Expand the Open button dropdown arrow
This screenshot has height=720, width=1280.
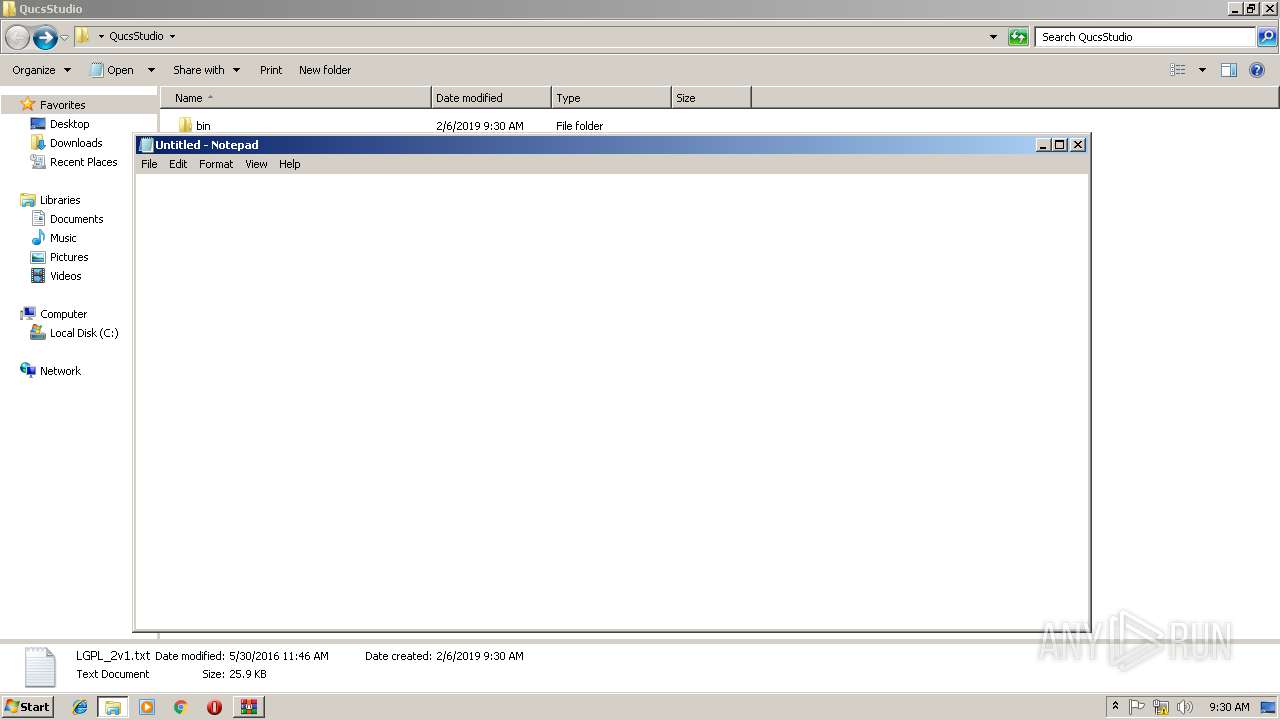pos(151,70)
